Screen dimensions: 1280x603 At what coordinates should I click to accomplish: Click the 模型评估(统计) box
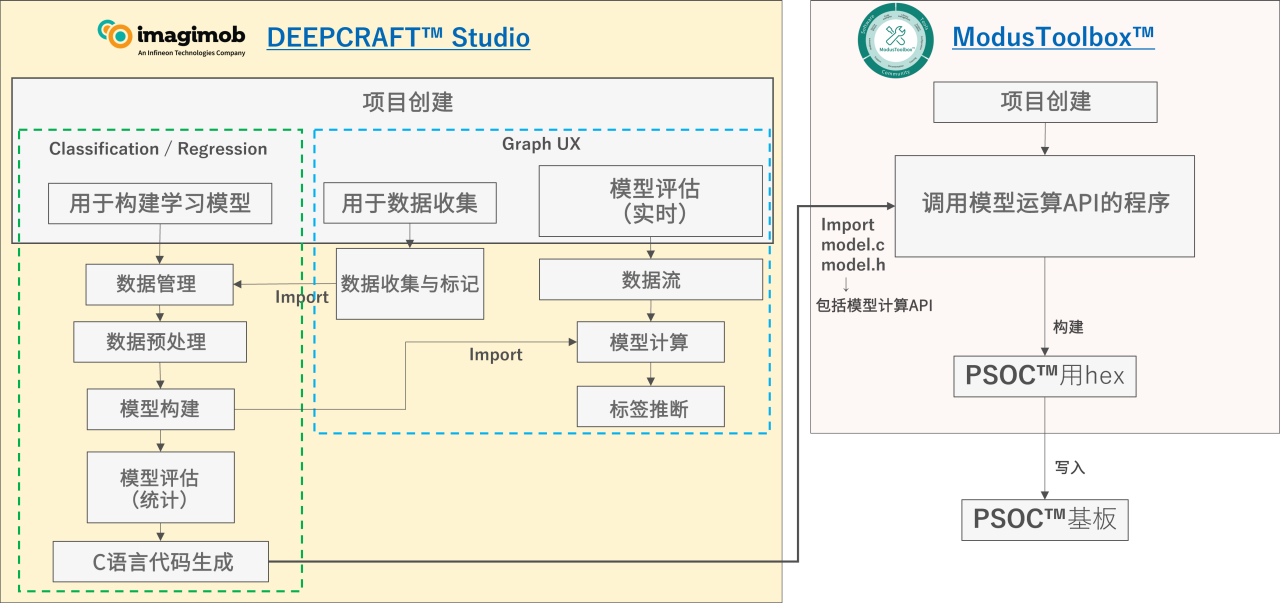tap(160, 487)
